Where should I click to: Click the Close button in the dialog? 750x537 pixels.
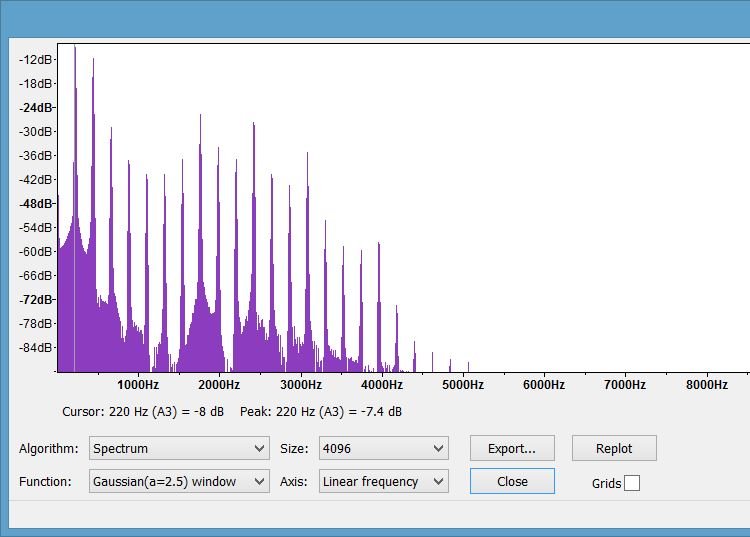coord(512,481)
